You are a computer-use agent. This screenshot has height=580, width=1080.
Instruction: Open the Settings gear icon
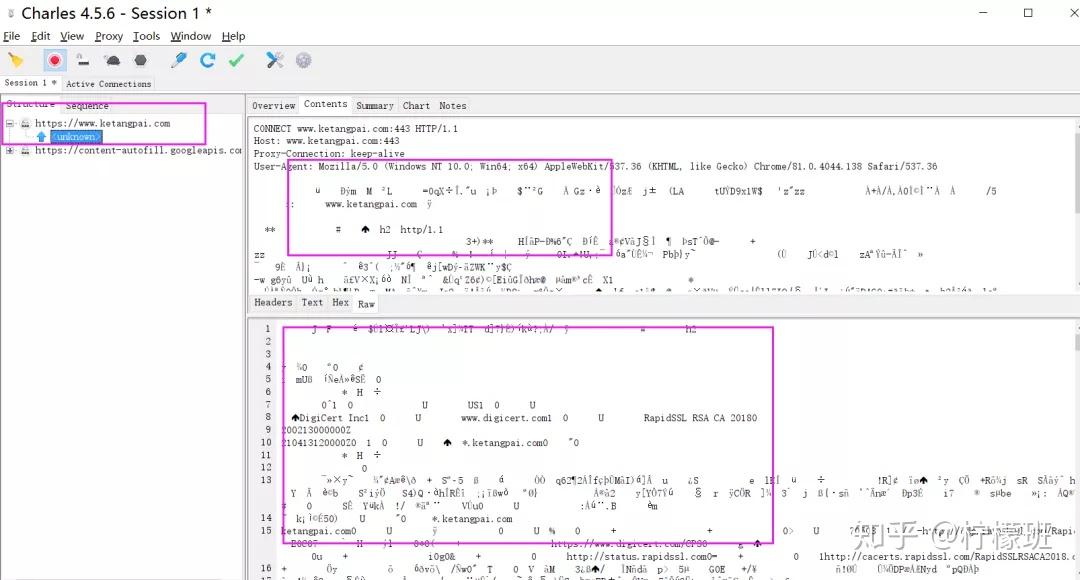[304, 61]
